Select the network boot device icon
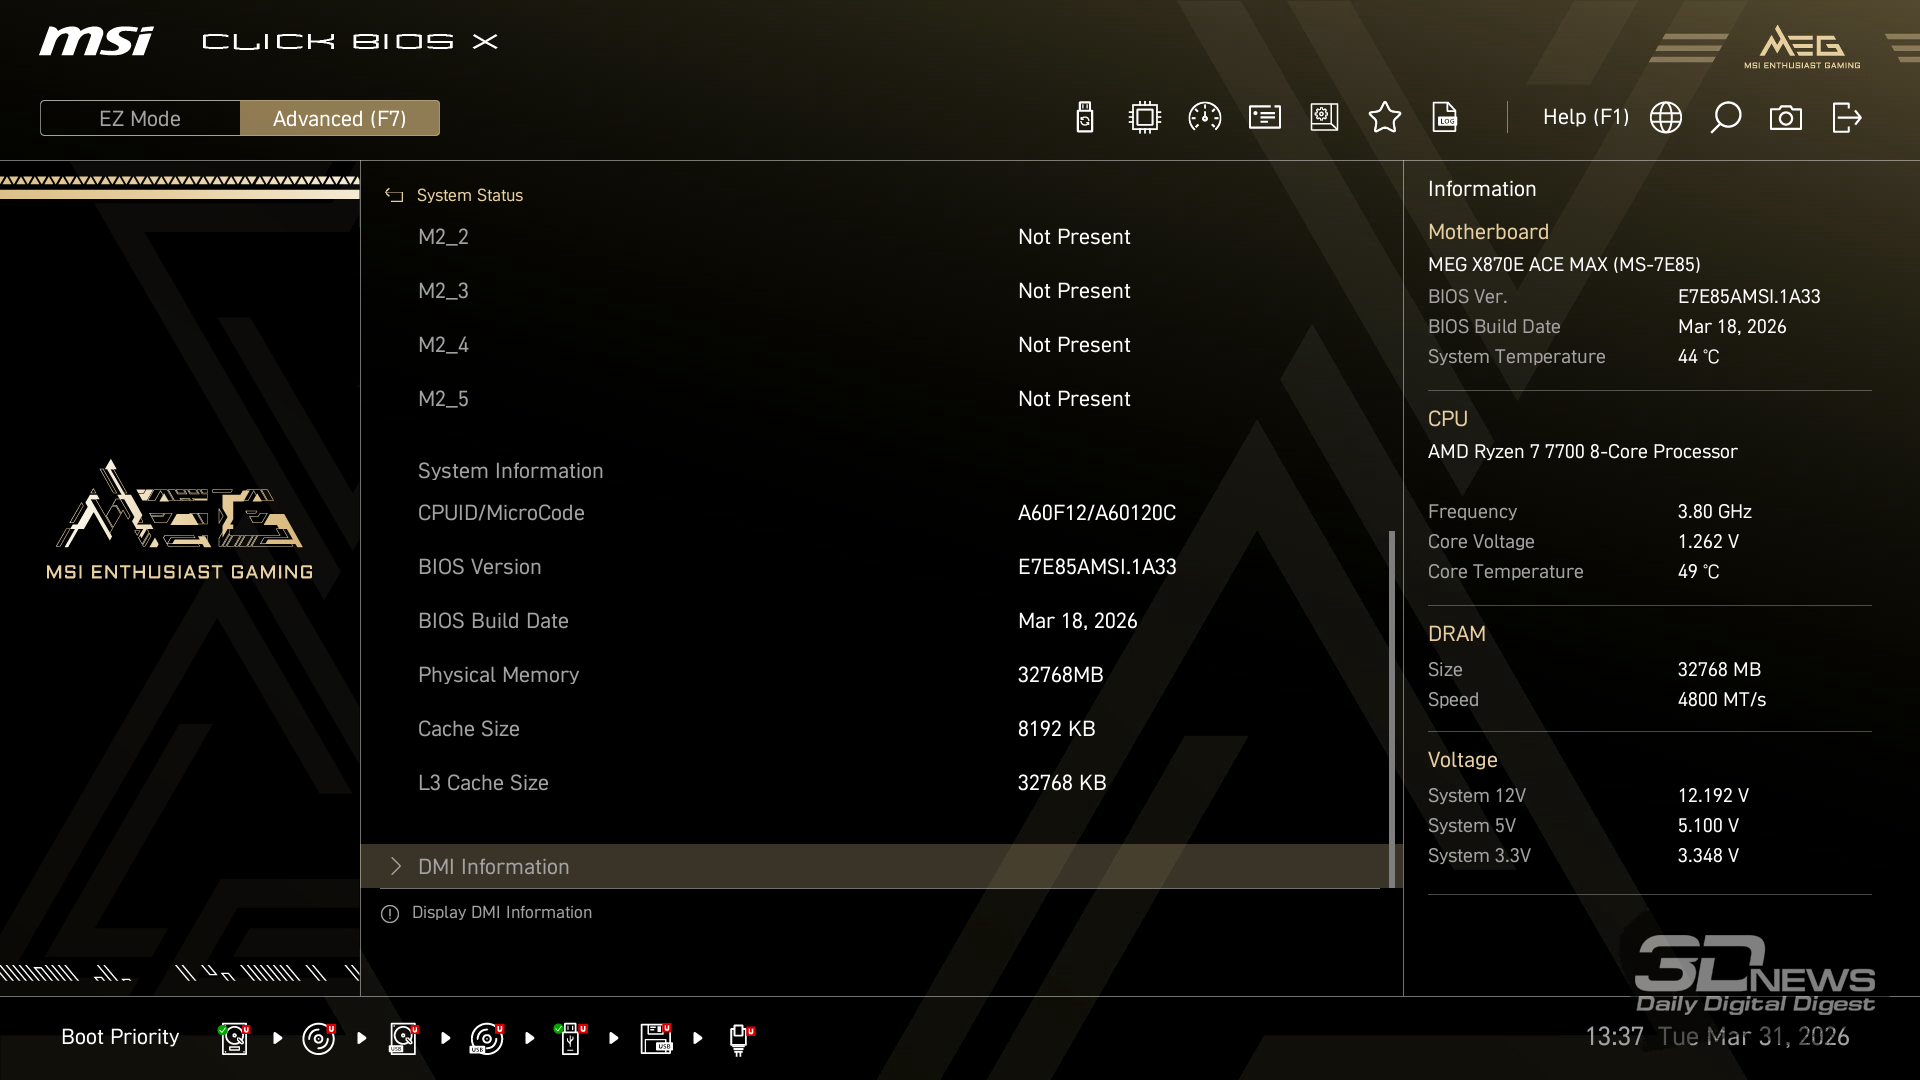 click(739, 1038)
